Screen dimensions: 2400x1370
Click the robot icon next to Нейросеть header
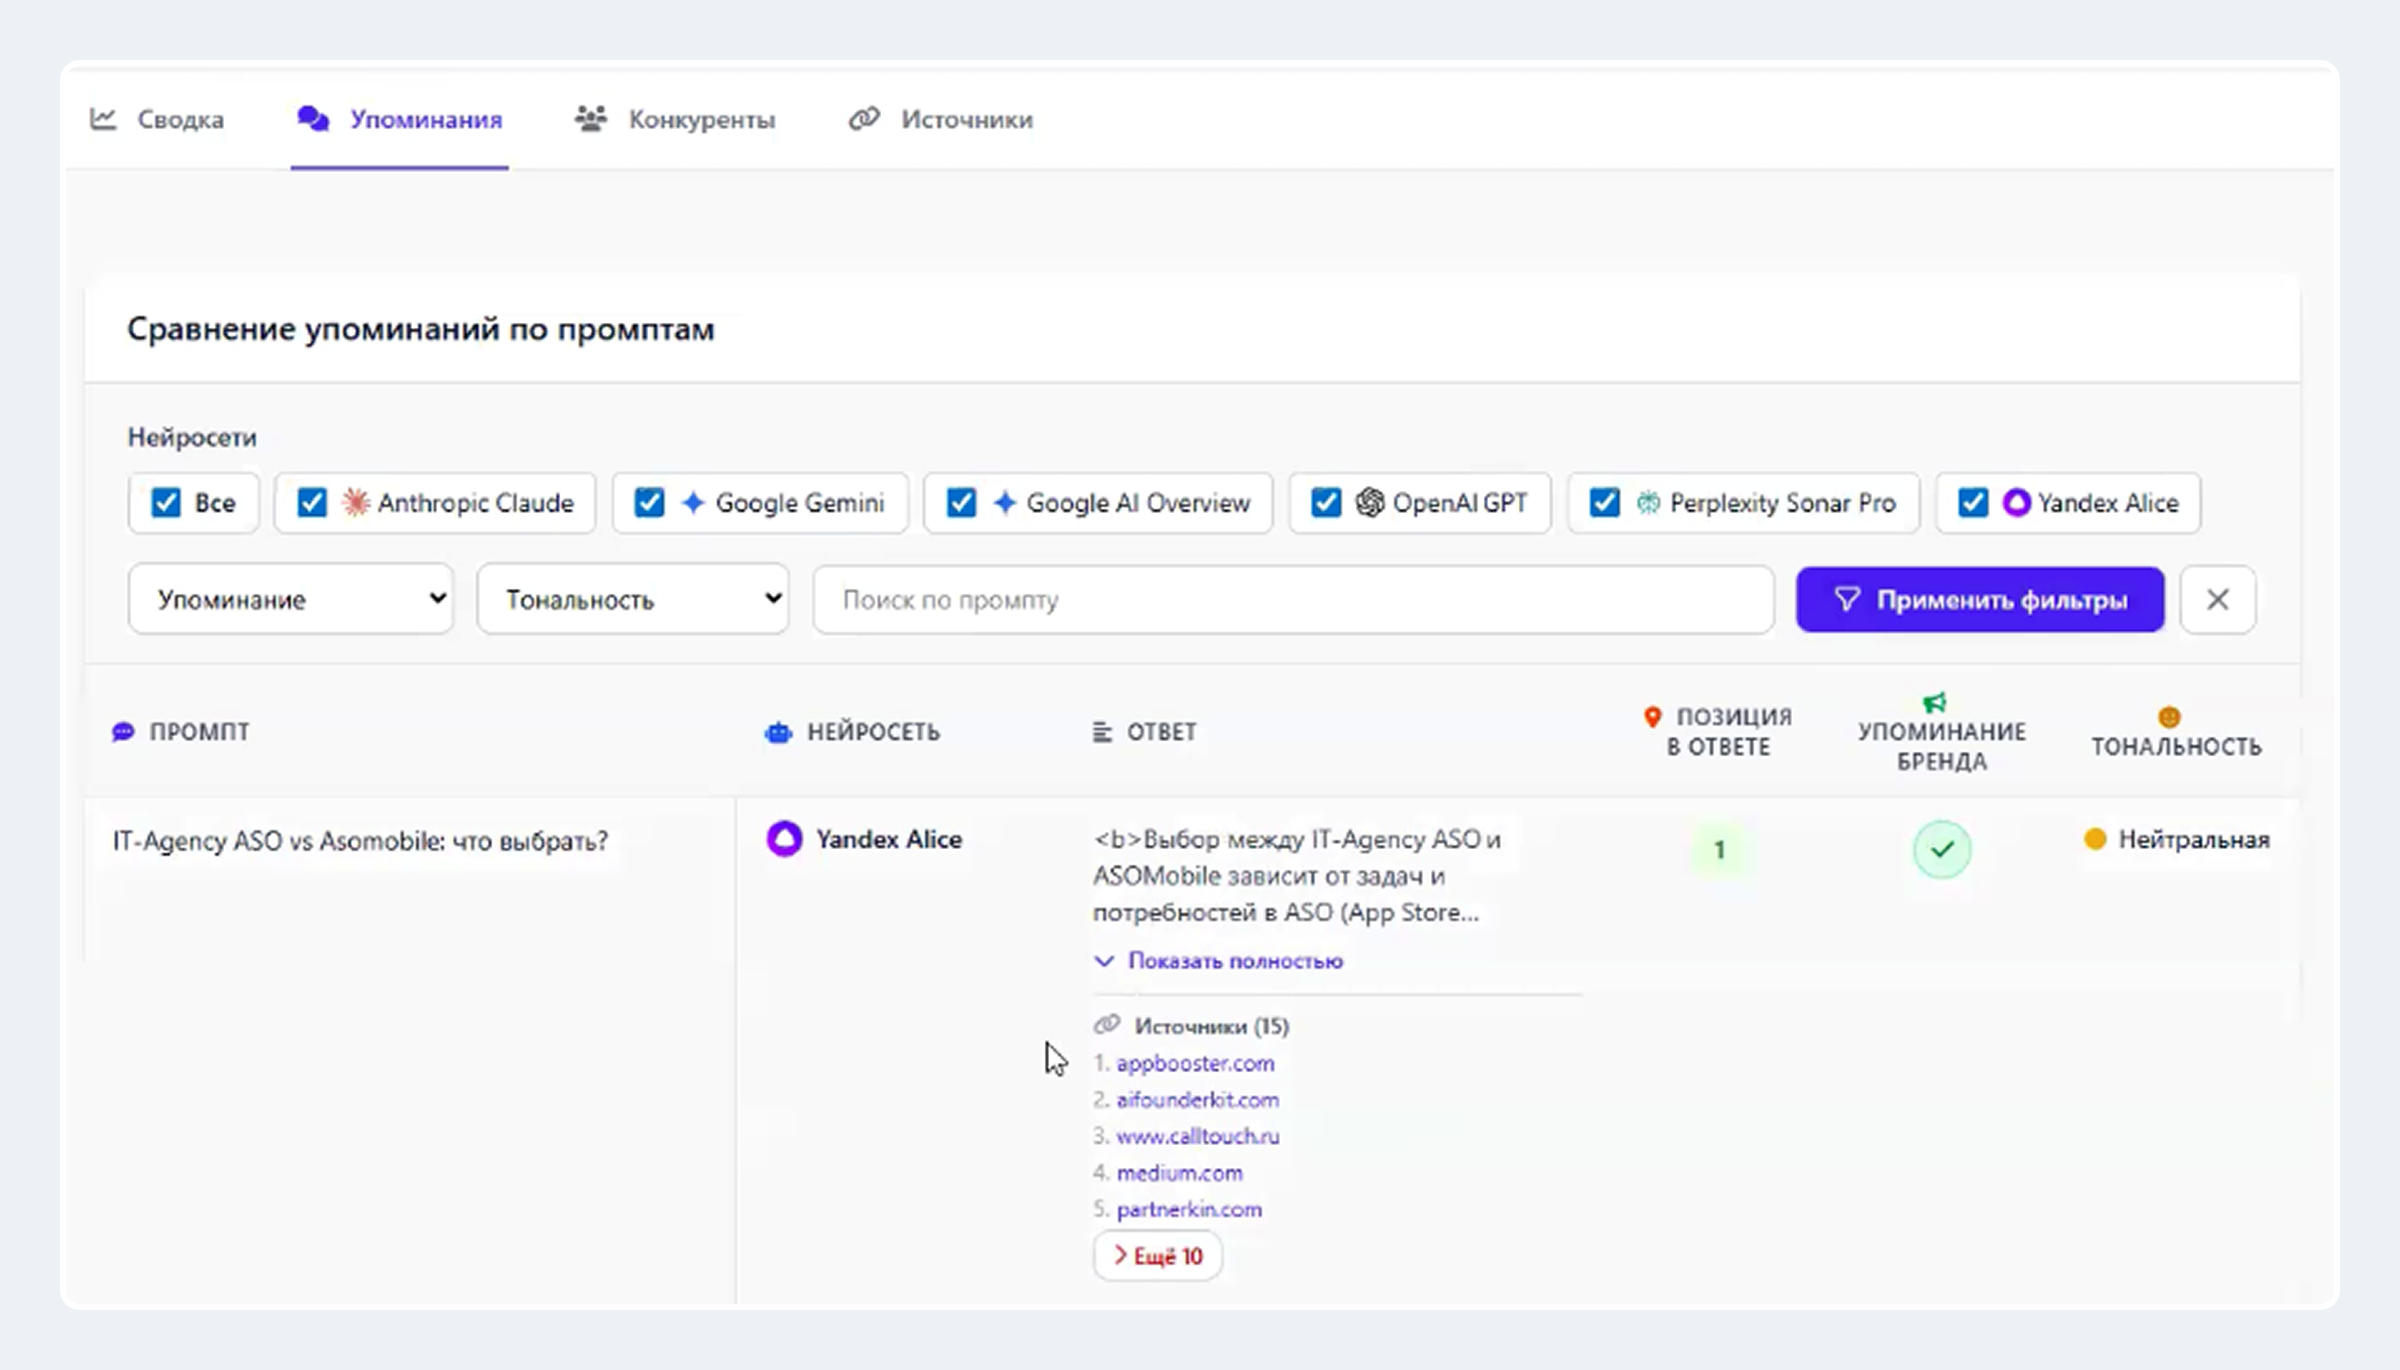click(778, 732)
